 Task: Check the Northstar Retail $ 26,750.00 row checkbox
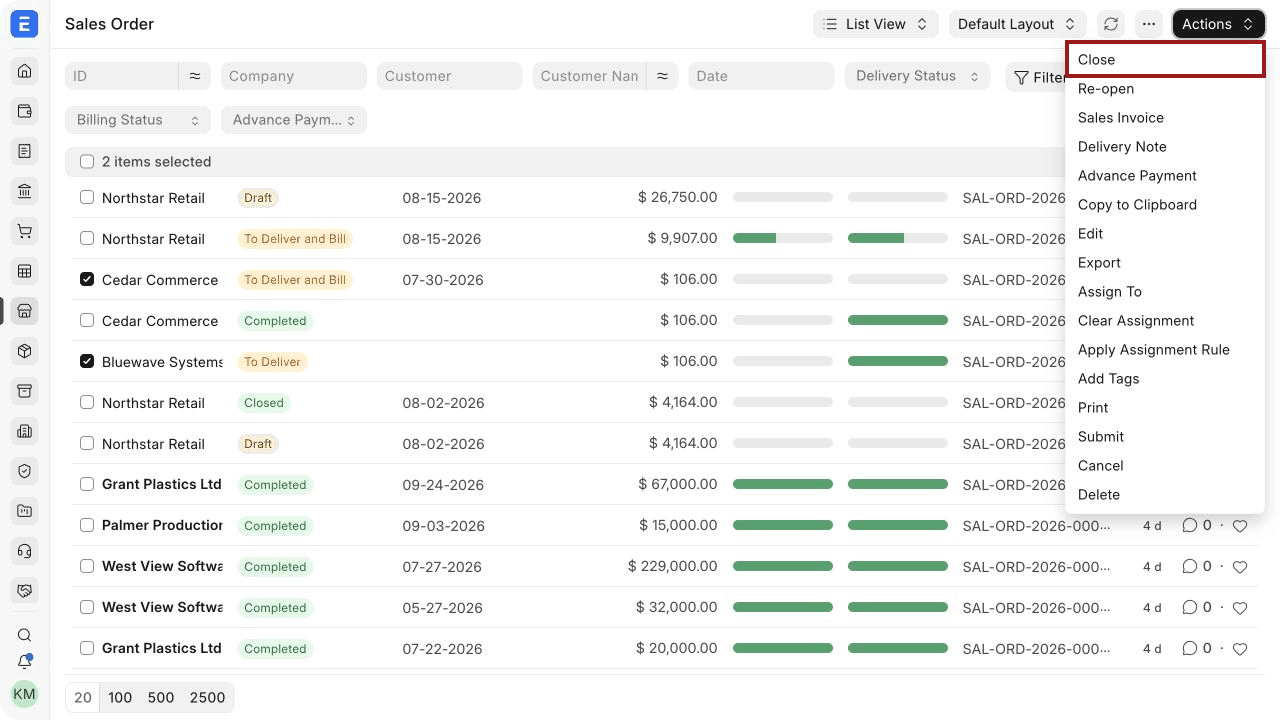pos(87,198)
